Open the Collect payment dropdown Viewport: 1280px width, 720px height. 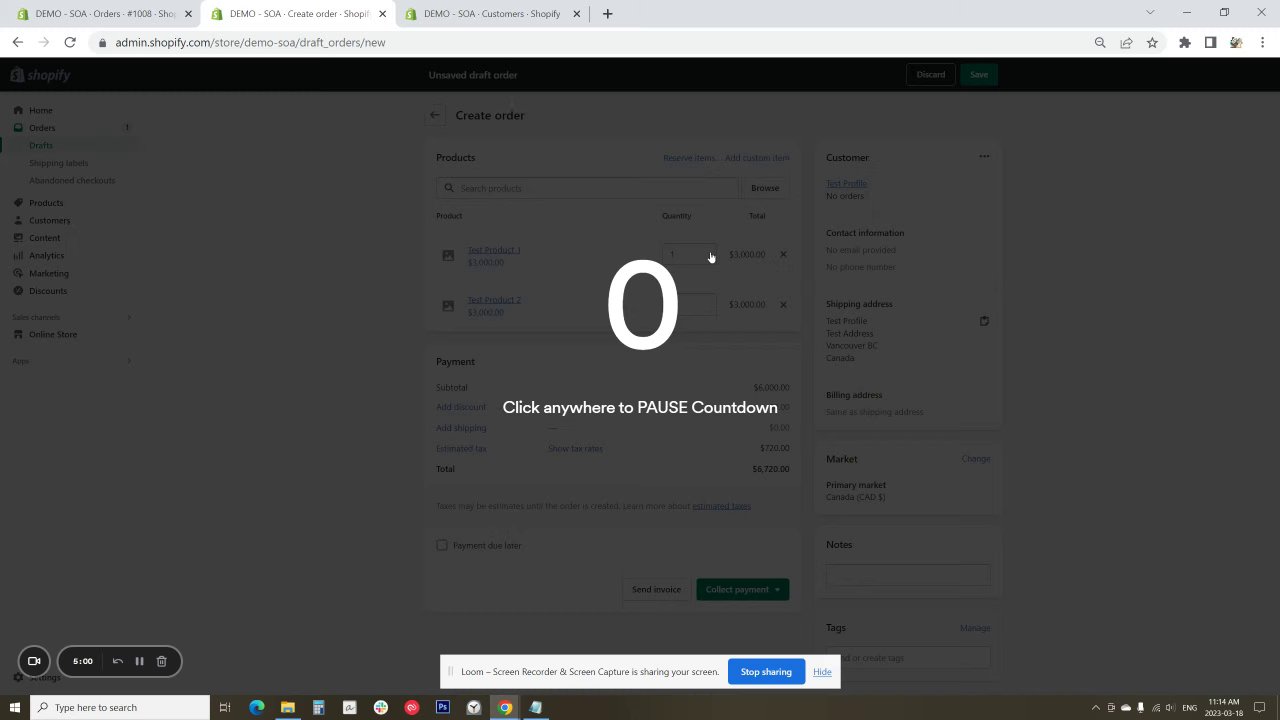point(742,589)
